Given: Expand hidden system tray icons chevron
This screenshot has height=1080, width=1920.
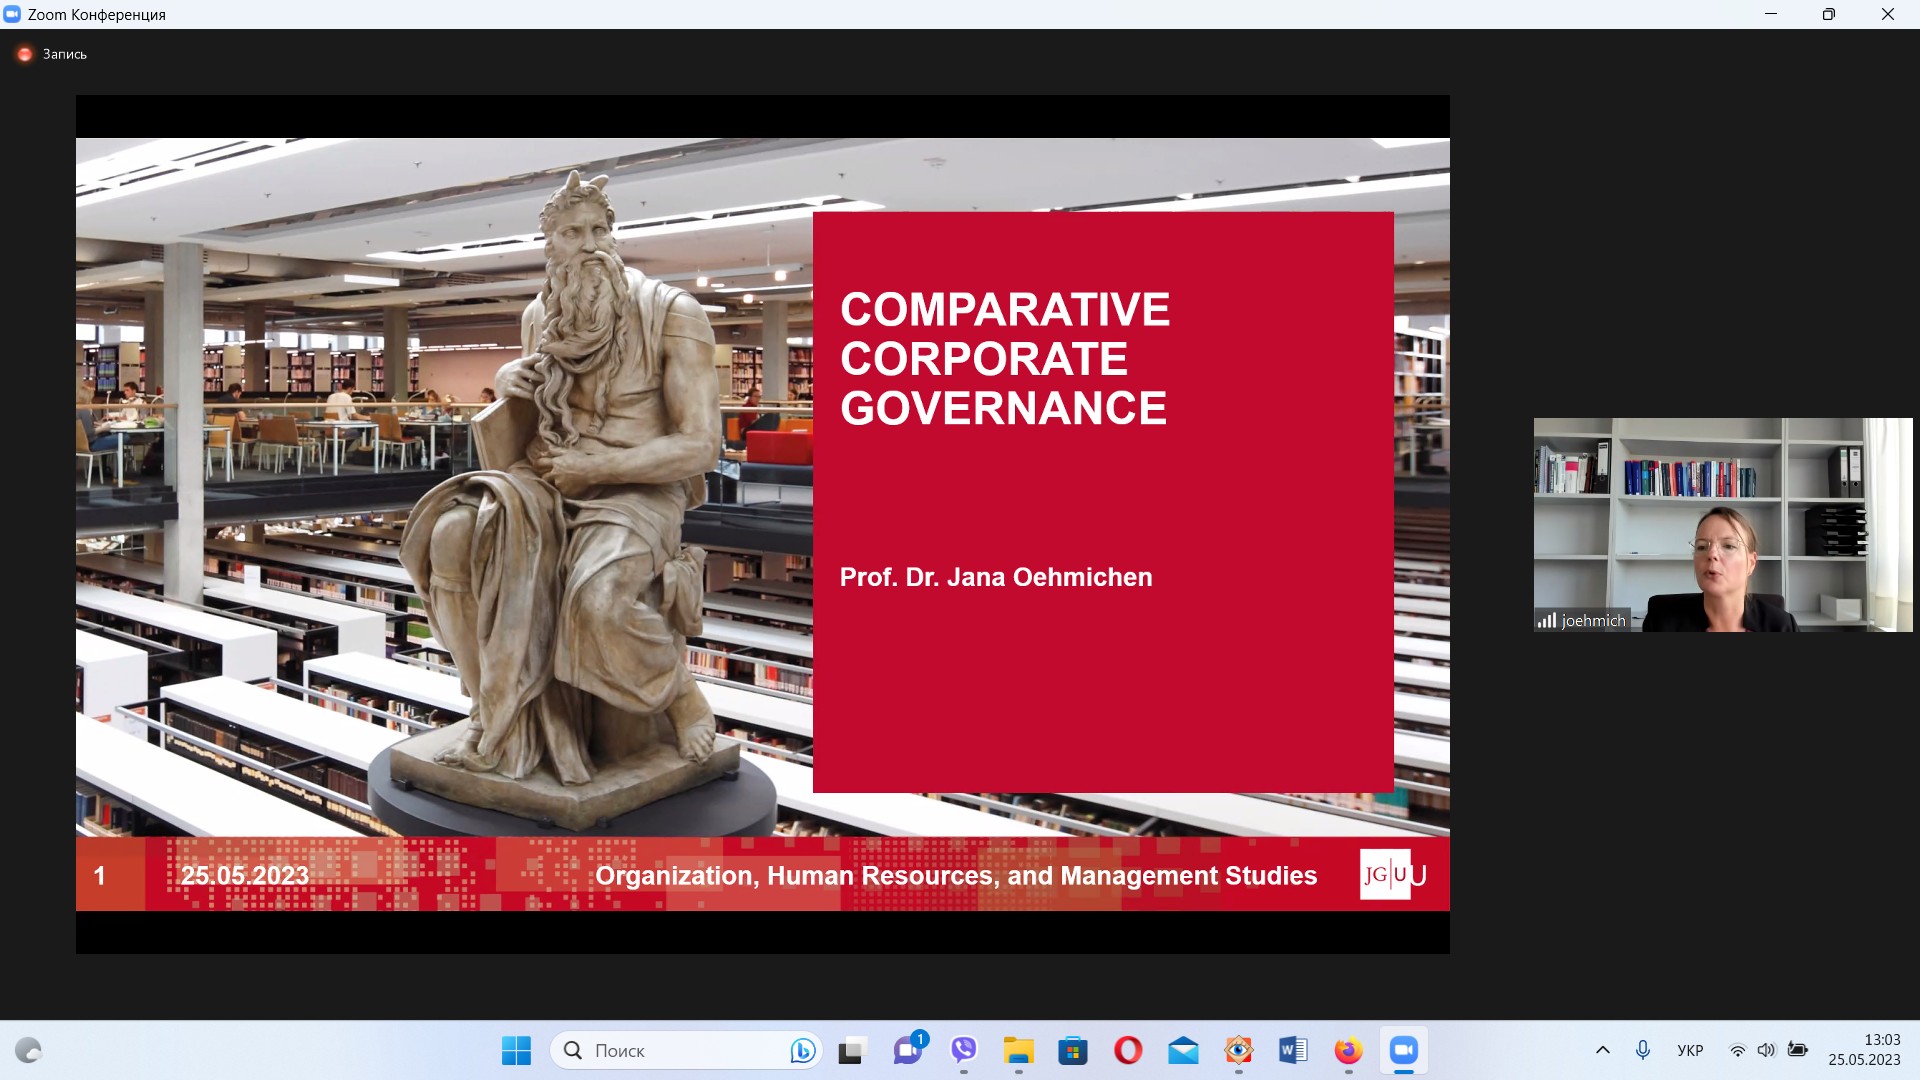Looking at the screenshot, I should point(1602,1050).
